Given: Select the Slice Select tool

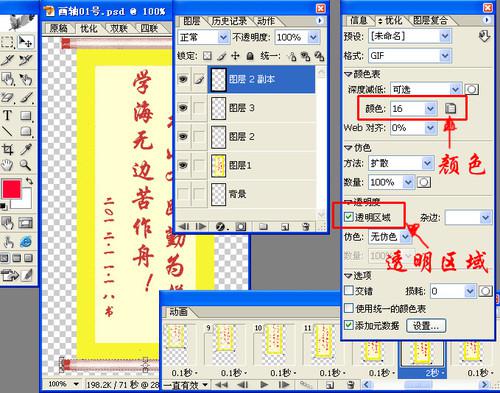Looking at the screenshot, I should tap(25, 60).
